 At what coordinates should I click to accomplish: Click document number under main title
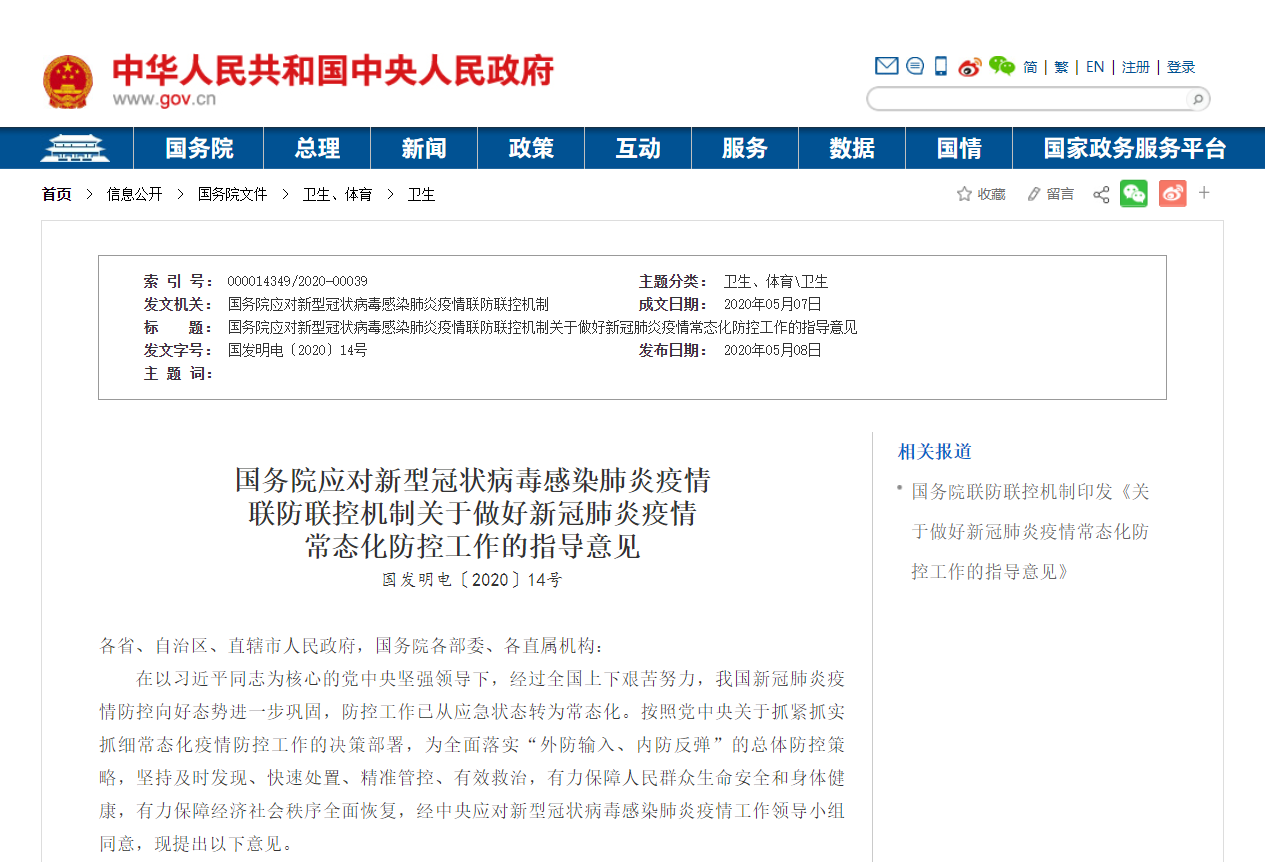click(472, 580)
